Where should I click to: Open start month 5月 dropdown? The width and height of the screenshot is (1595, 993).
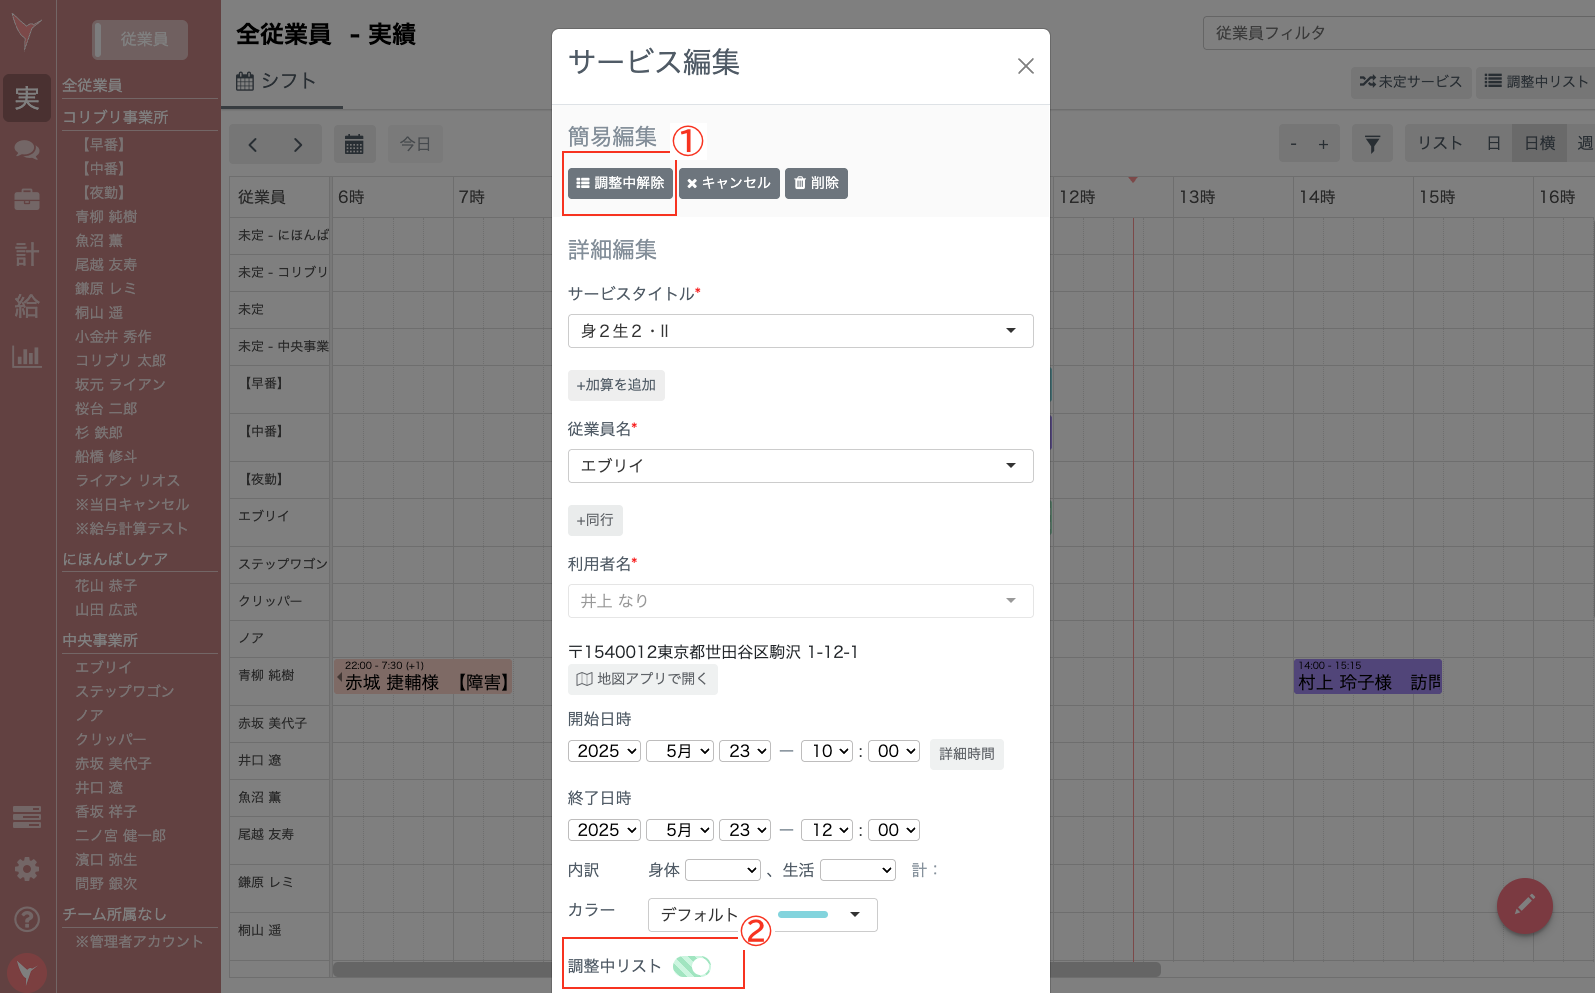[x=680, y=751]
